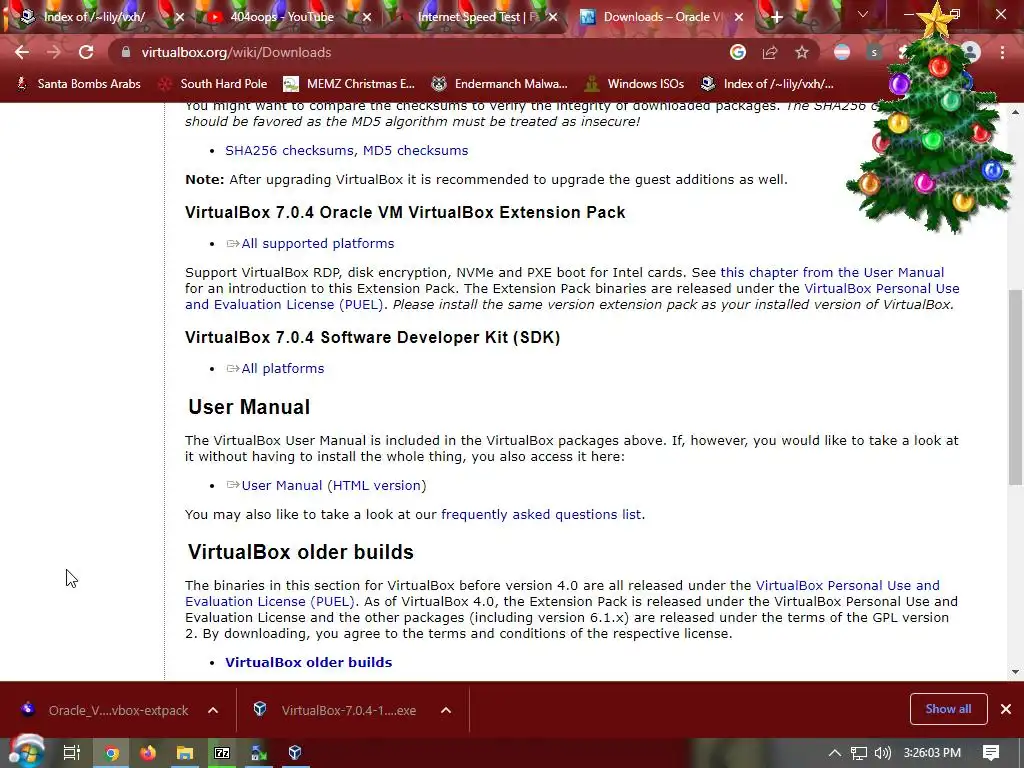Open the Chrome three-dot menu

tap(1002, 52)
